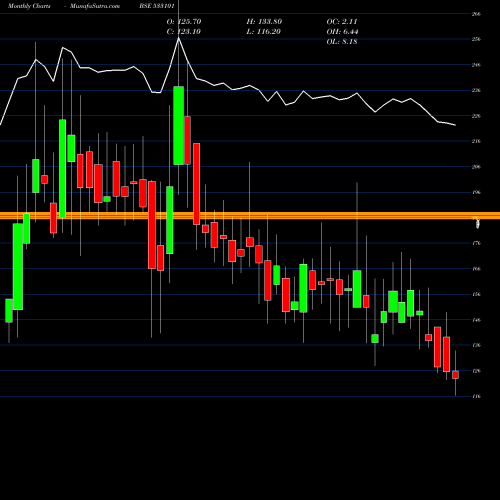Select the high value 'H: 133.80'

[x=264, y=22]
